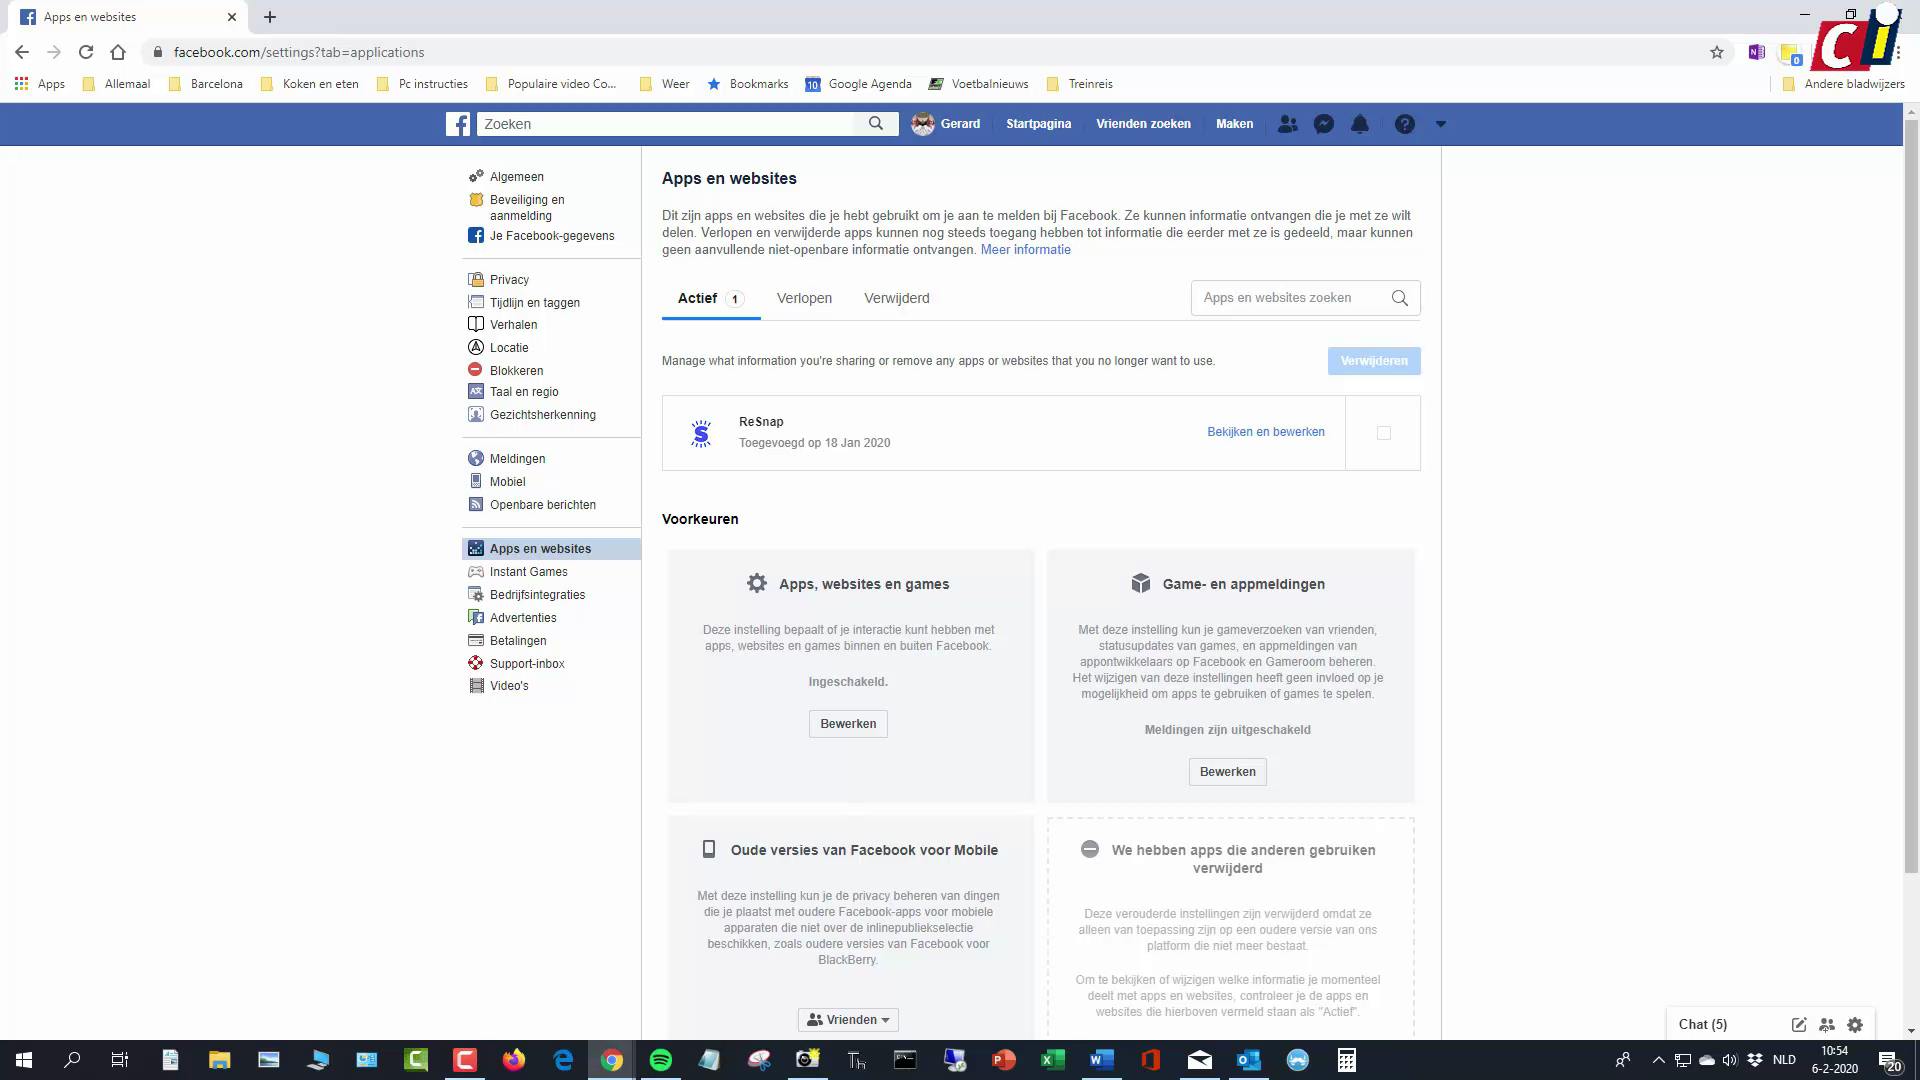Click new message compose icon in chat bar

click(x=1798, y=1024)
